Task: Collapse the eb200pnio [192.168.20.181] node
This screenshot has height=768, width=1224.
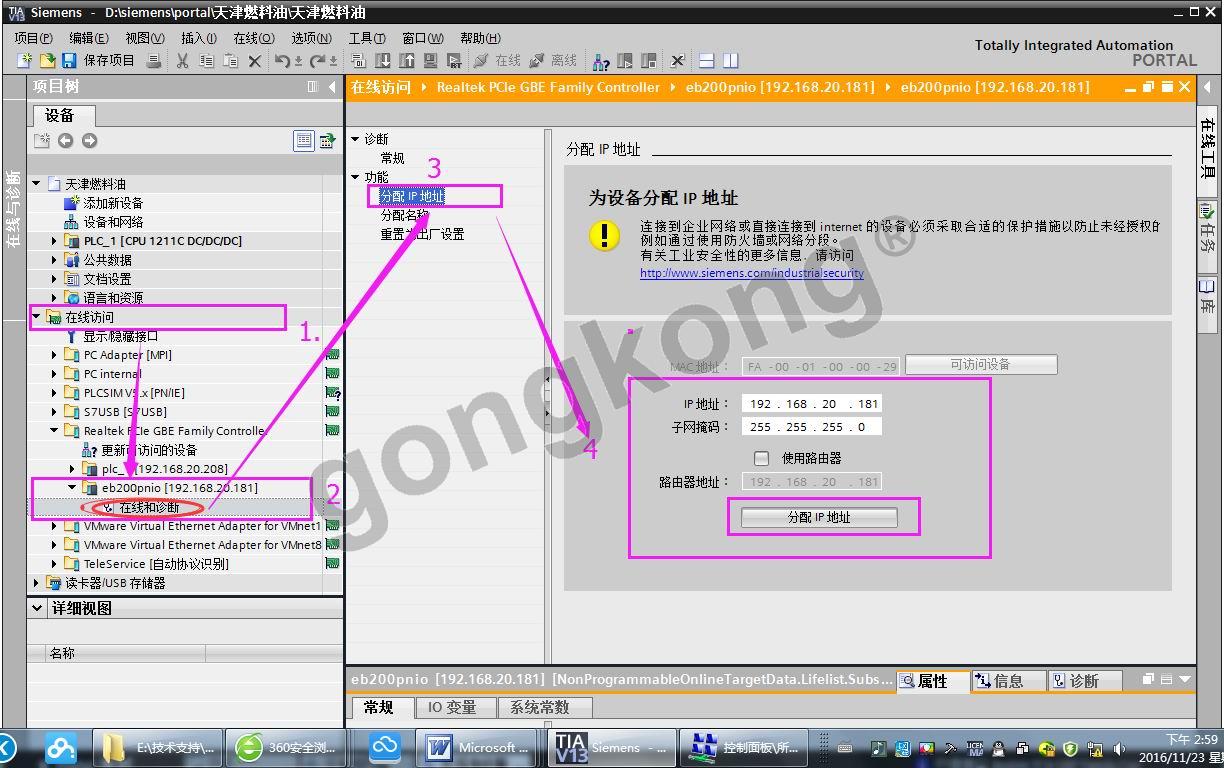Action: (72, 488)
